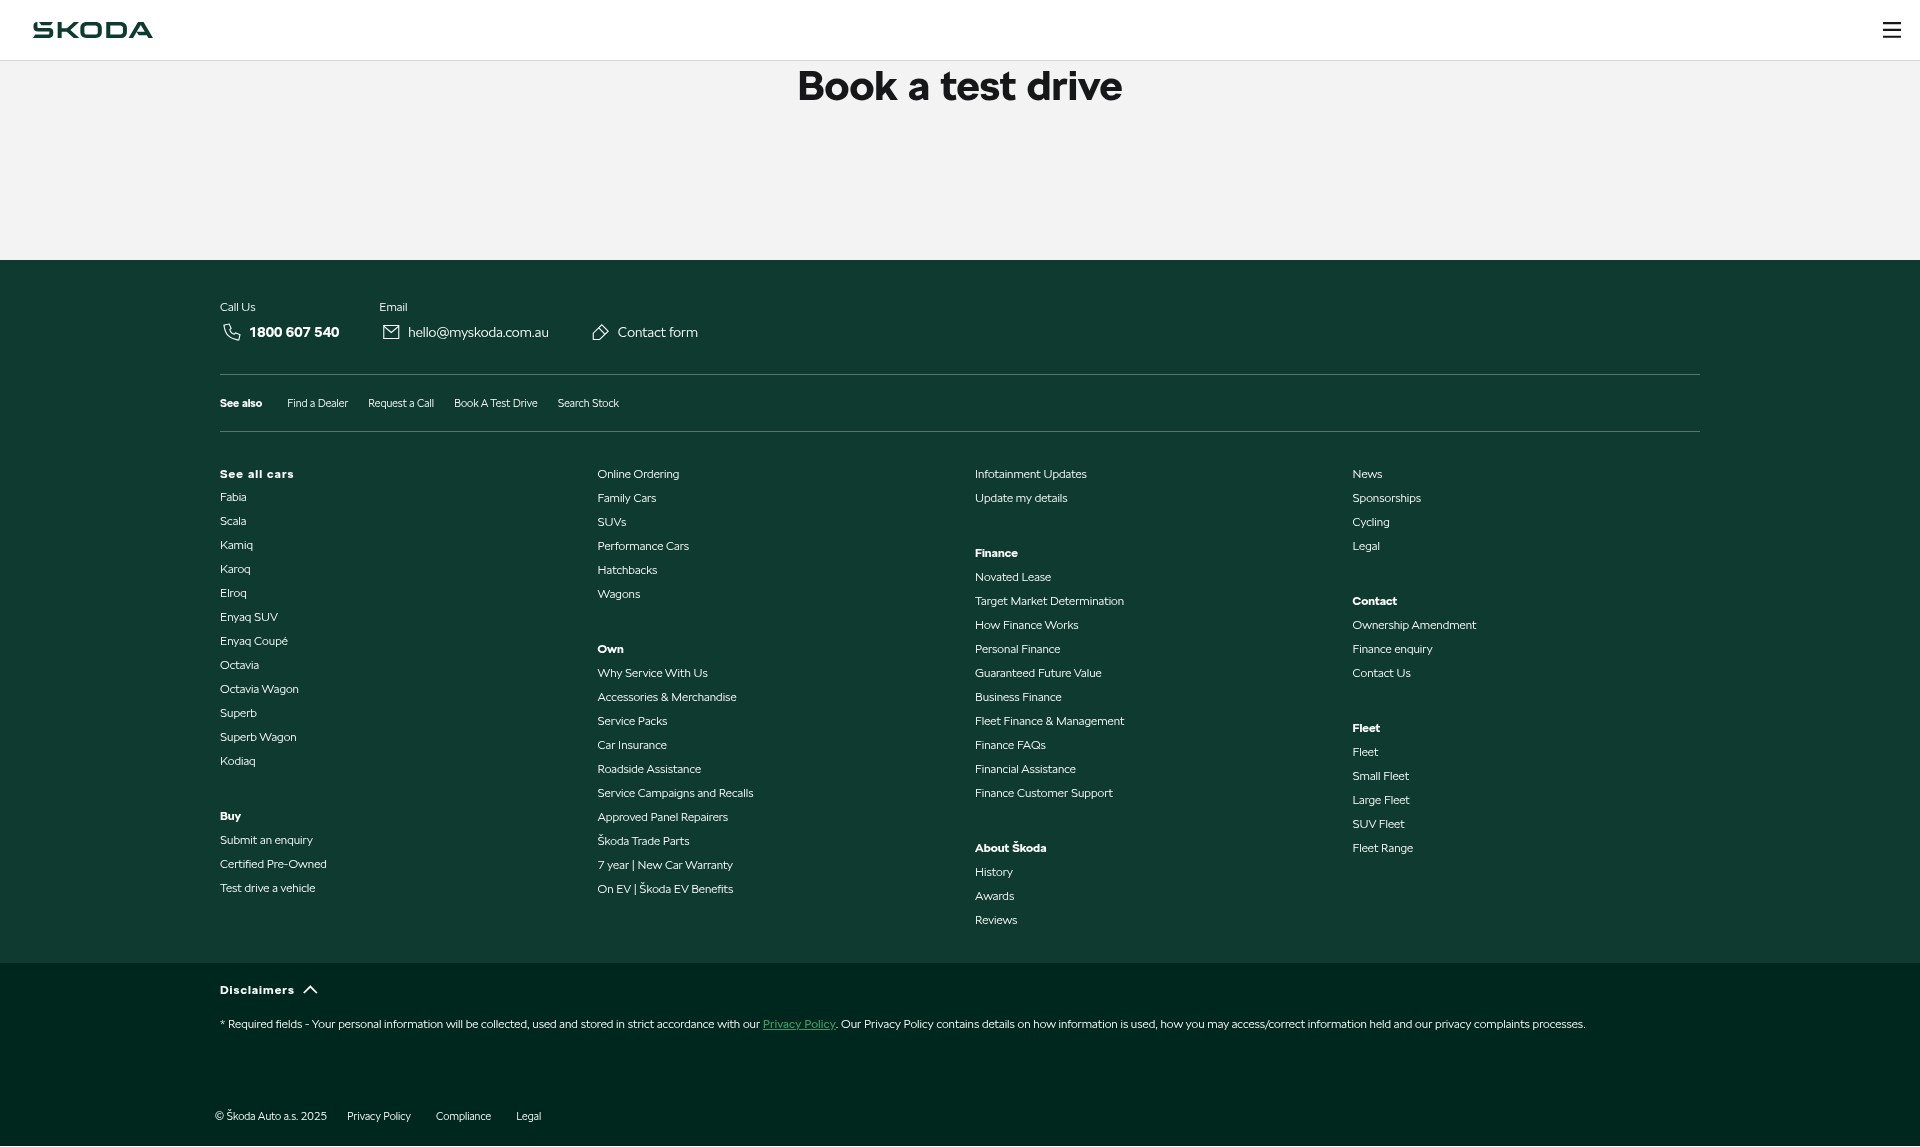The height and width of the screenshot is (1147, 1920).
Task: Call 1800 607 540 link
Action: [x=294, y=333]
